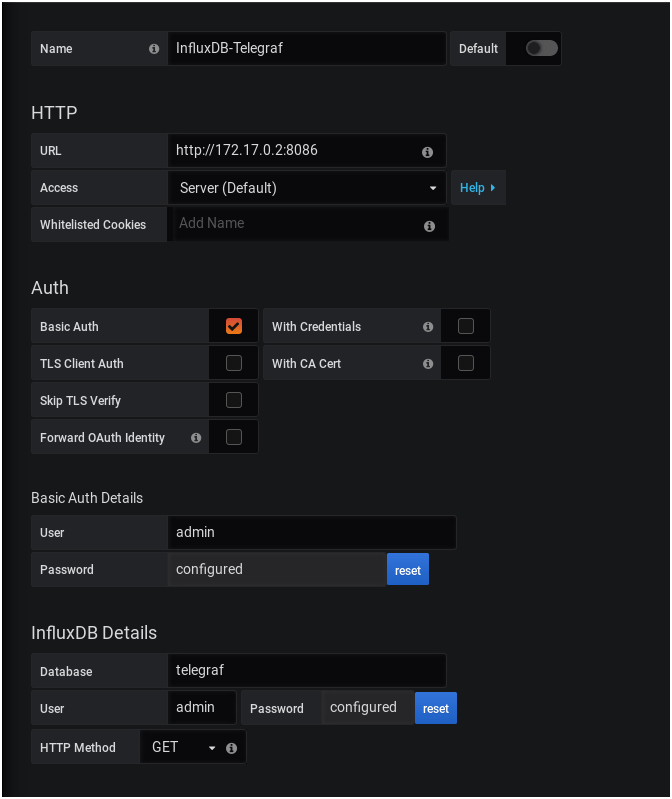Enable the With Credentials checkbox
Viewport: 672px width, 799px height.
(x=466, y=326)
